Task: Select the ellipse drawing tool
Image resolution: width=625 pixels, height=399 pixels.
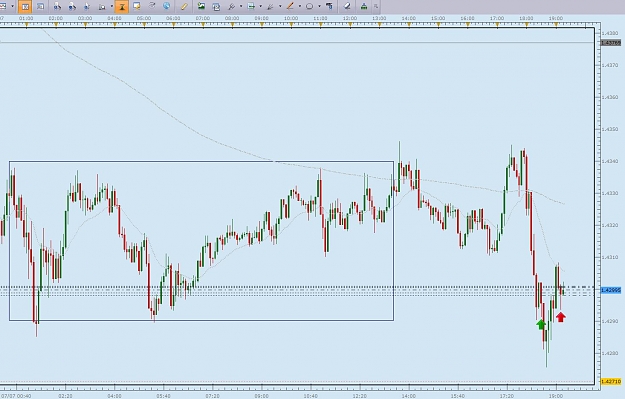Action: [x=309, y=6]
